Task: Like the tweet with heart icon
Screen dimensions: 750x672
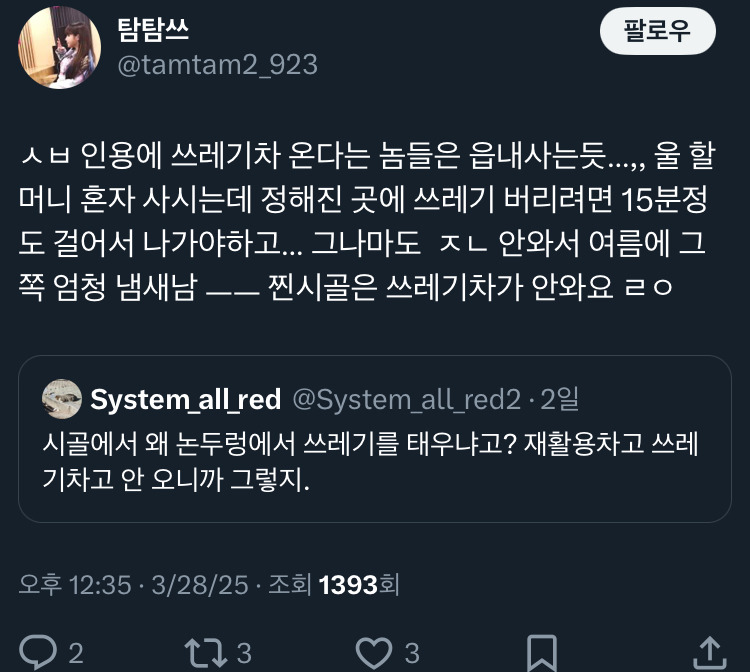Action: click(374, 652)
